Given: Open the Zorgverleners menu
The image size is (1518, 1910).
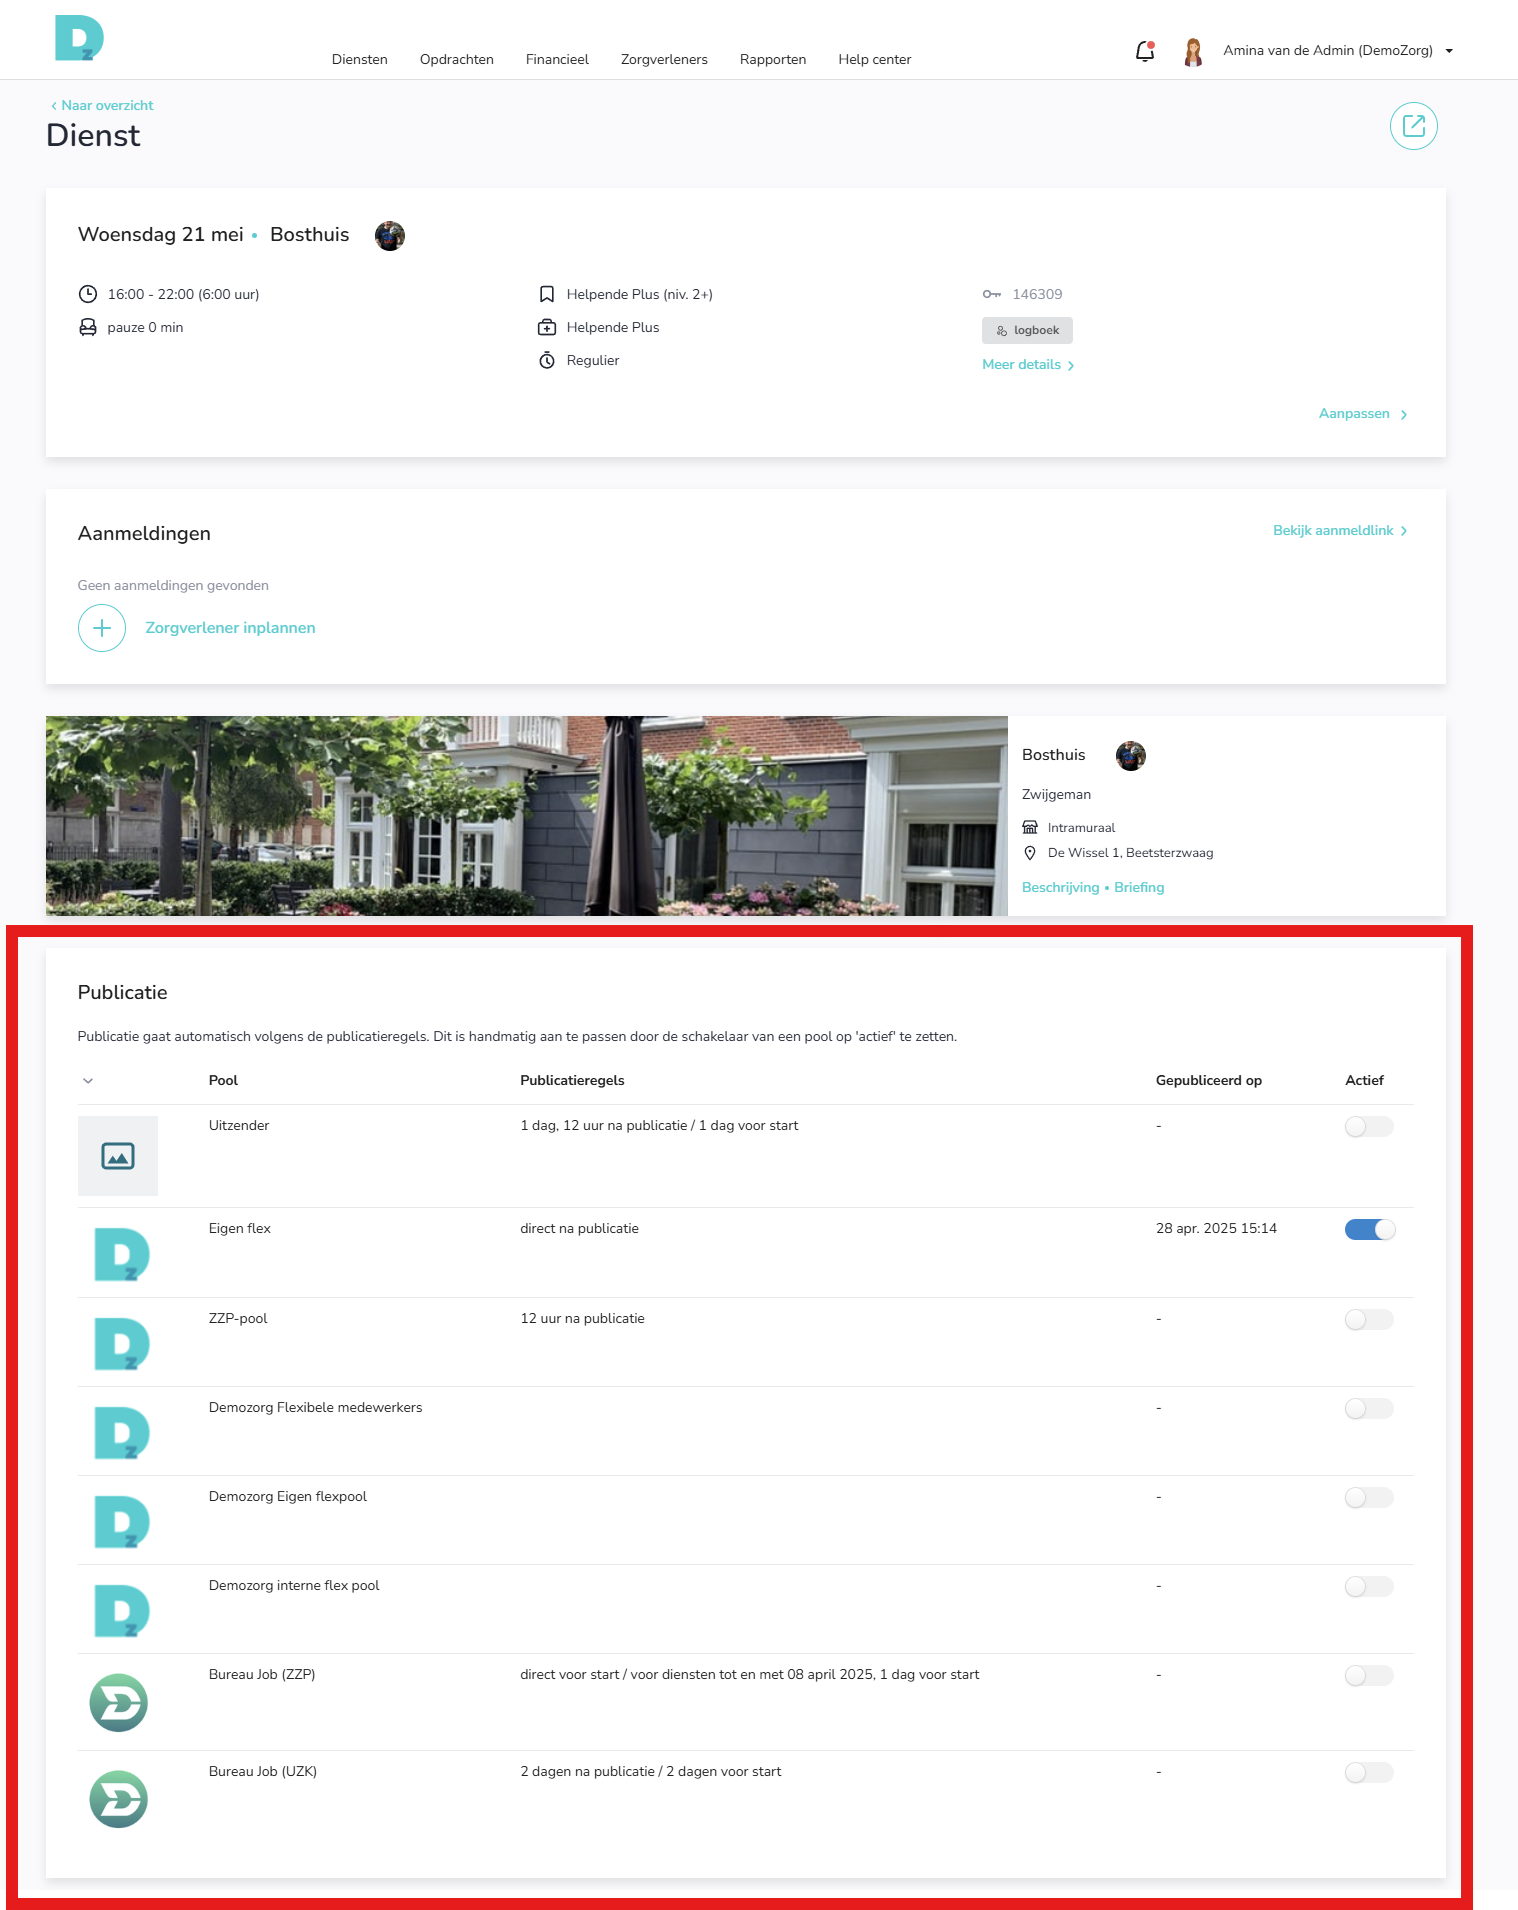Looking at the screenshot, I should point(664,59).
